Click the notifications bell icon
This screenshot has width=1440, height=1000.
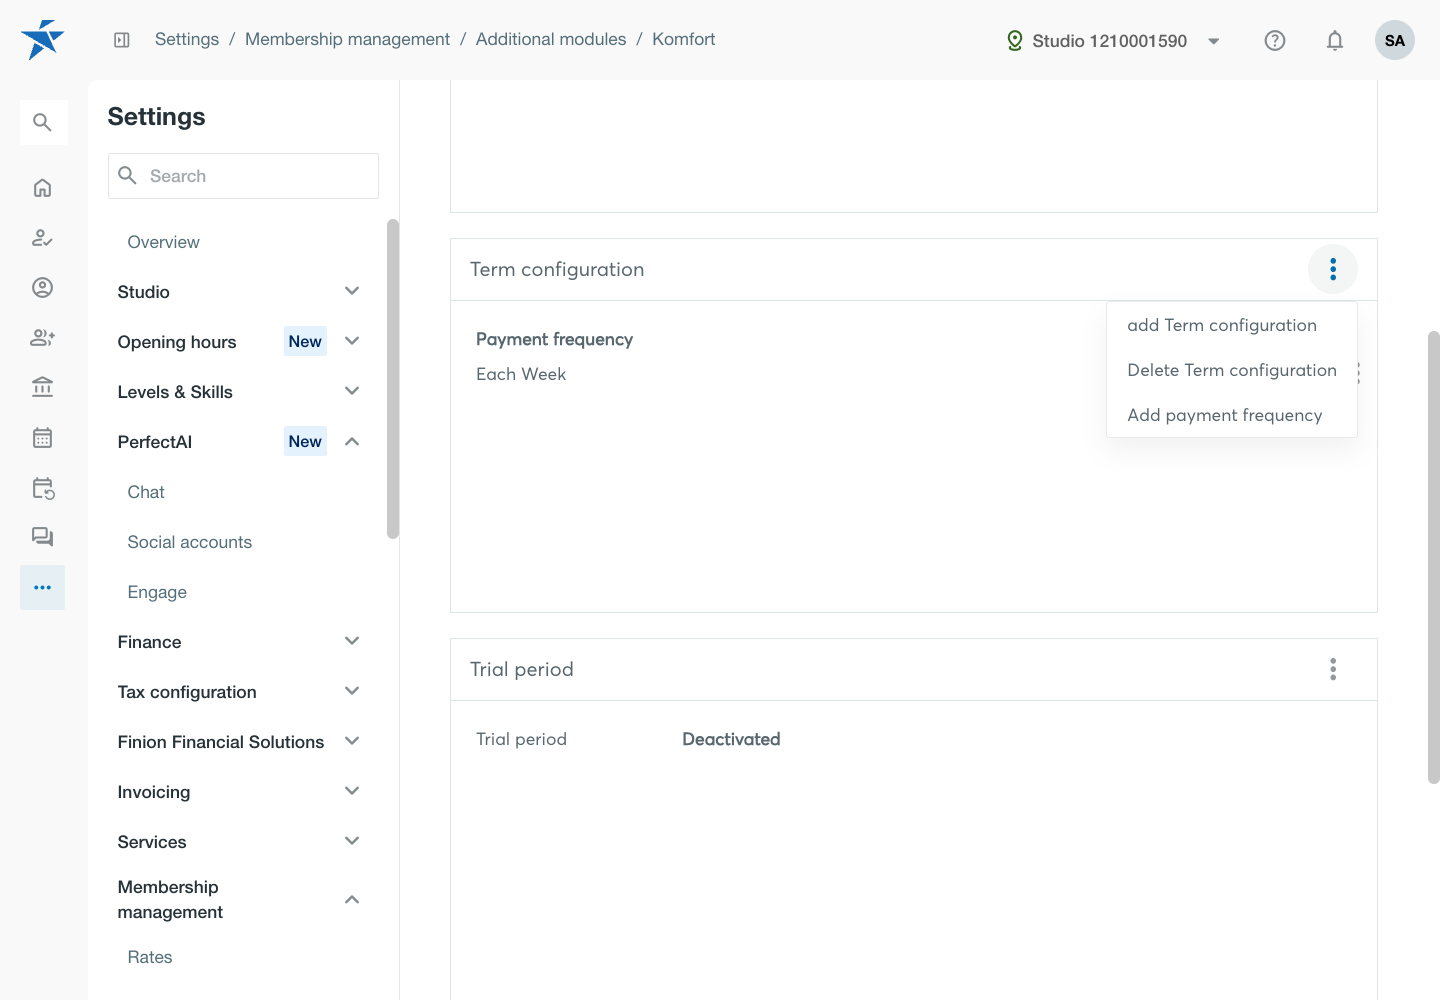point(1335,41)
